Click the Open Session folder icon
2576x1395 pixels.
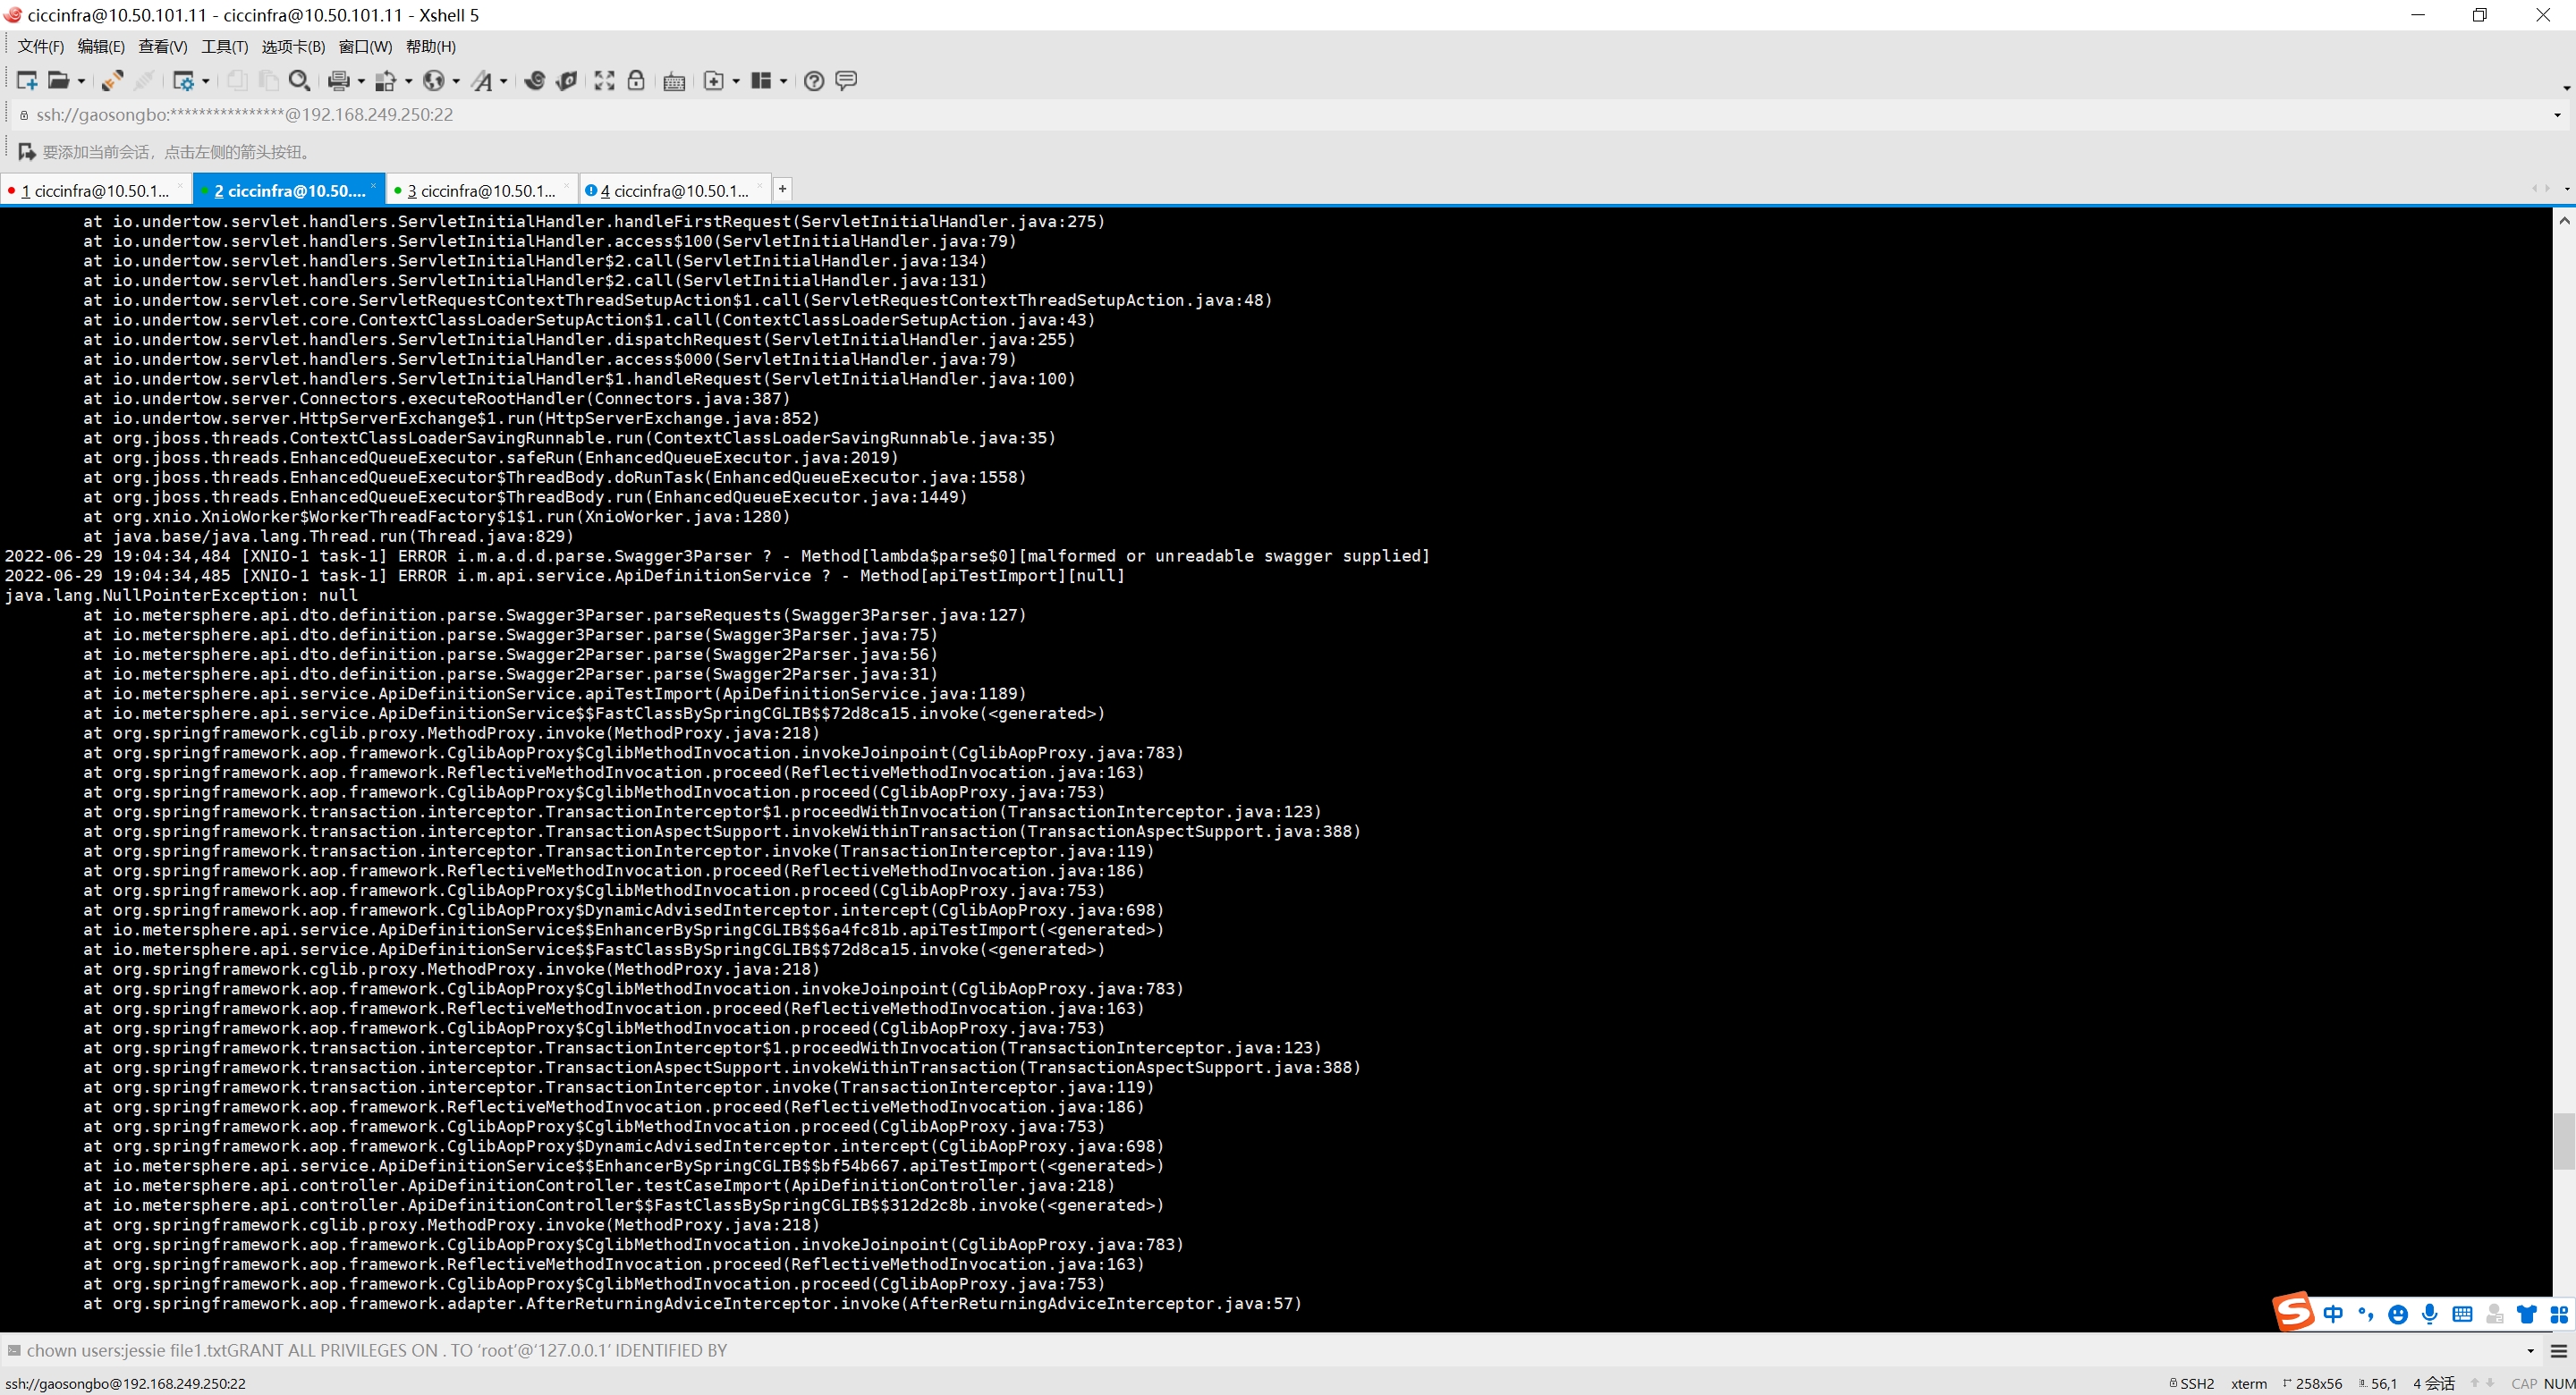tap(59, 81)
